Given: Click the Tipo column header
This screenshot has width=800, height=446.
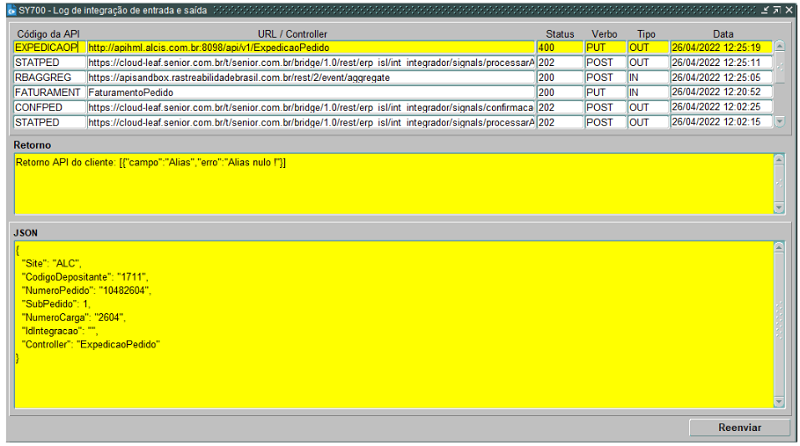Looking at the screenshot, I should pyautogui.click(x=646, y=34).
